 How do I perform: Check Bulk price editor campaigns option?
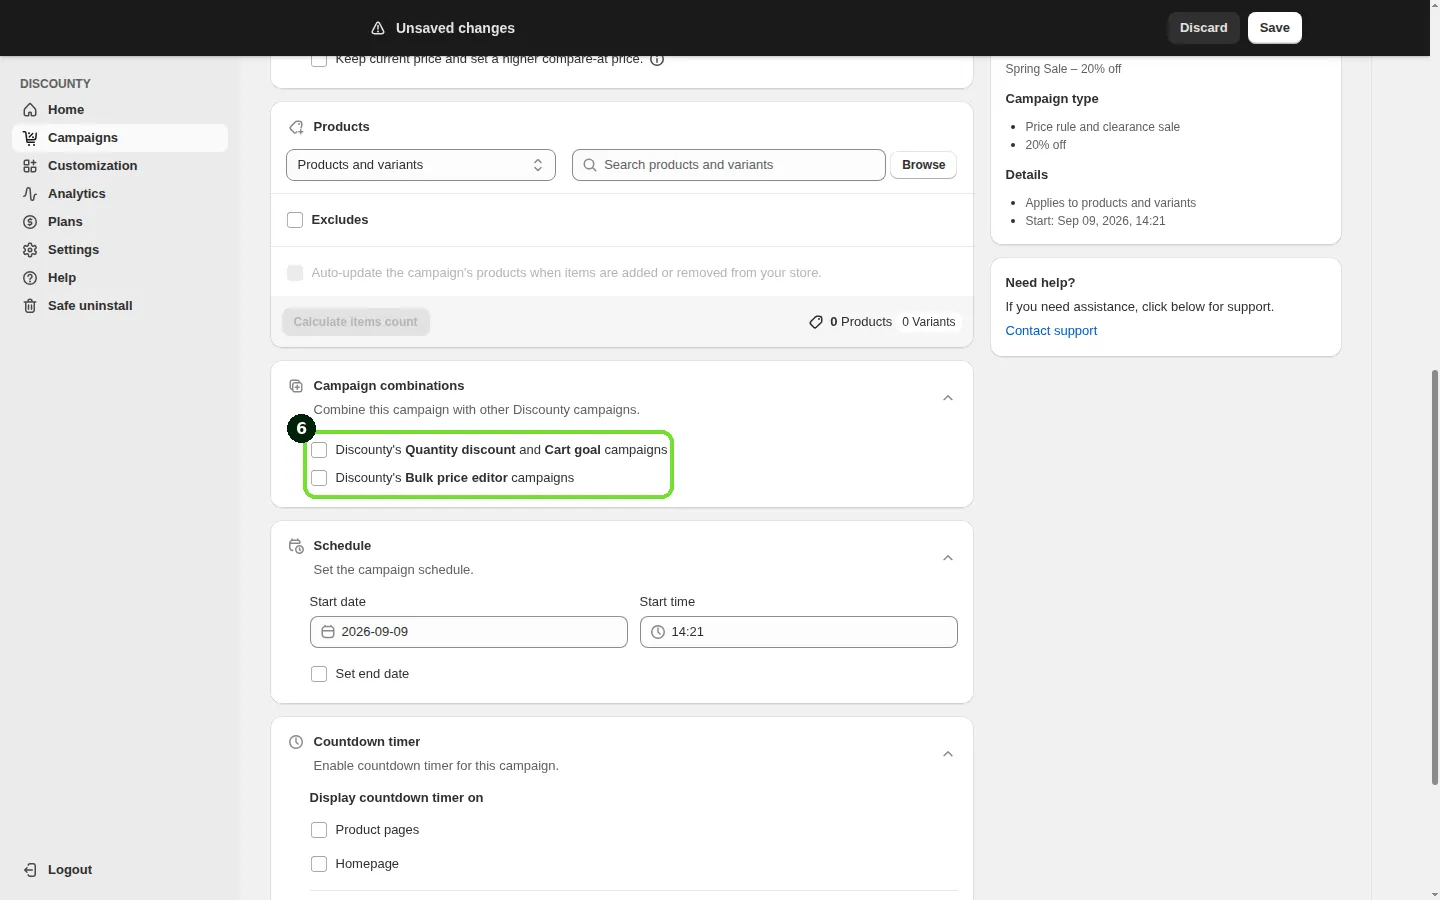pyautogui.click(x=319, y=478)
